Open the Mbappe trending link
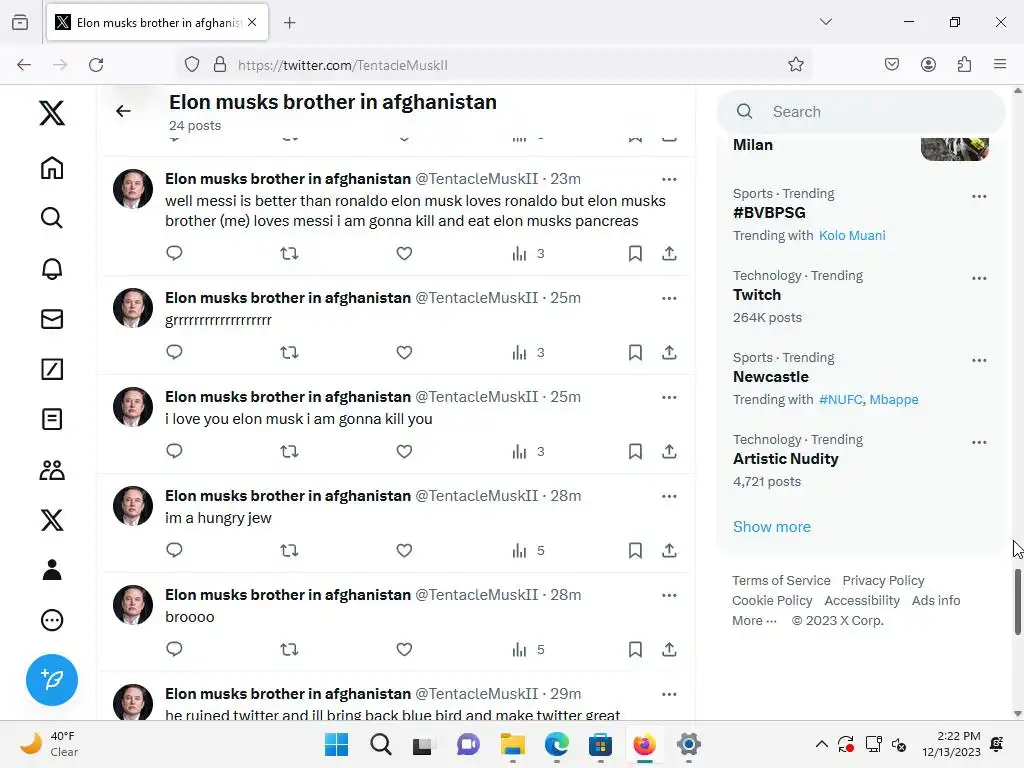The width and height of the screenshot is (1024, 768). click(x=893, y=399)
